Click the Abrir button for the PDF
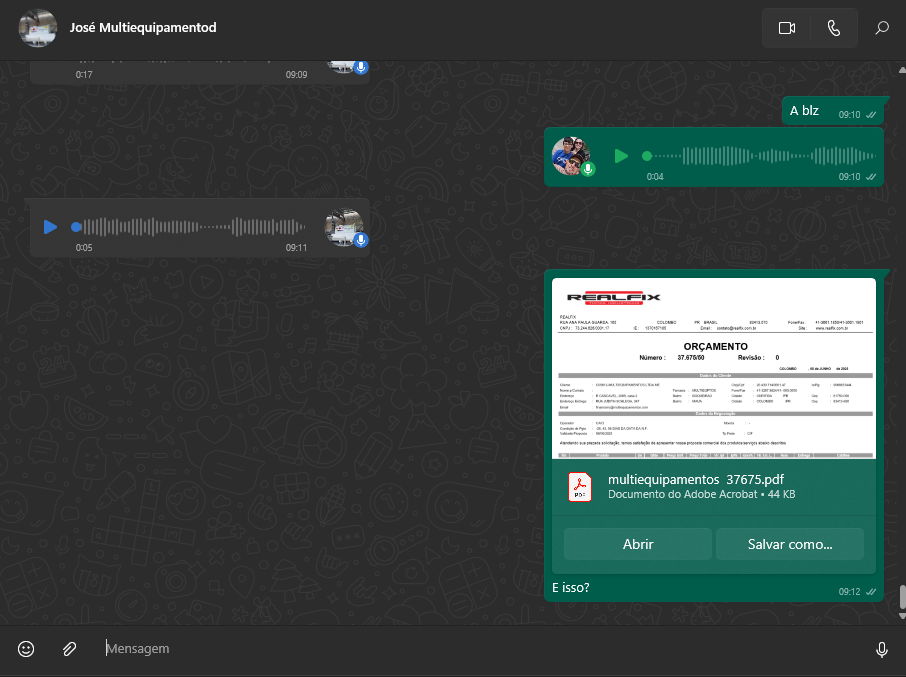This screenshot has width=906, height=677. 638,544
